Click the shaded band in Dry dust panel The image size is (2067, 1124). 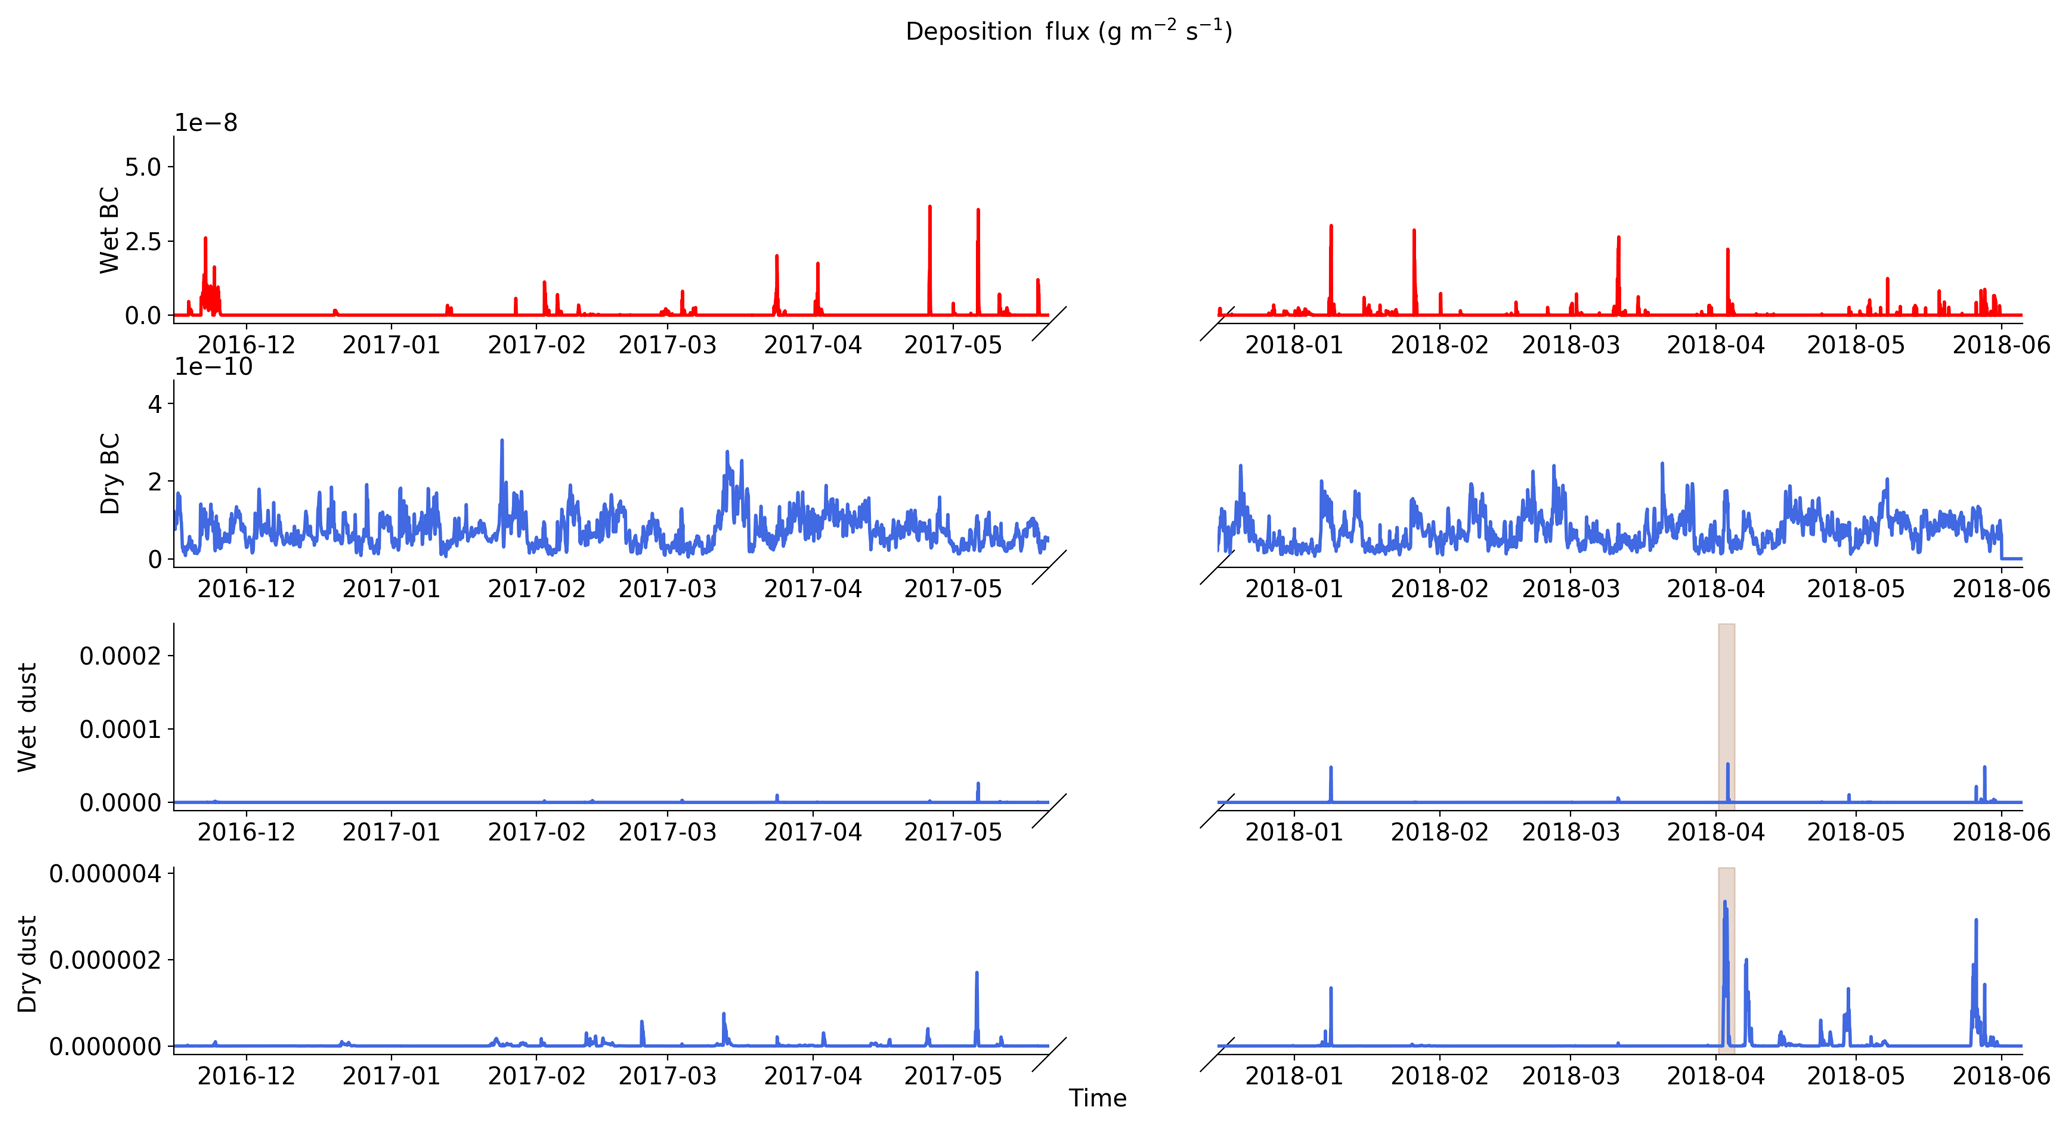pos(1726,885)
